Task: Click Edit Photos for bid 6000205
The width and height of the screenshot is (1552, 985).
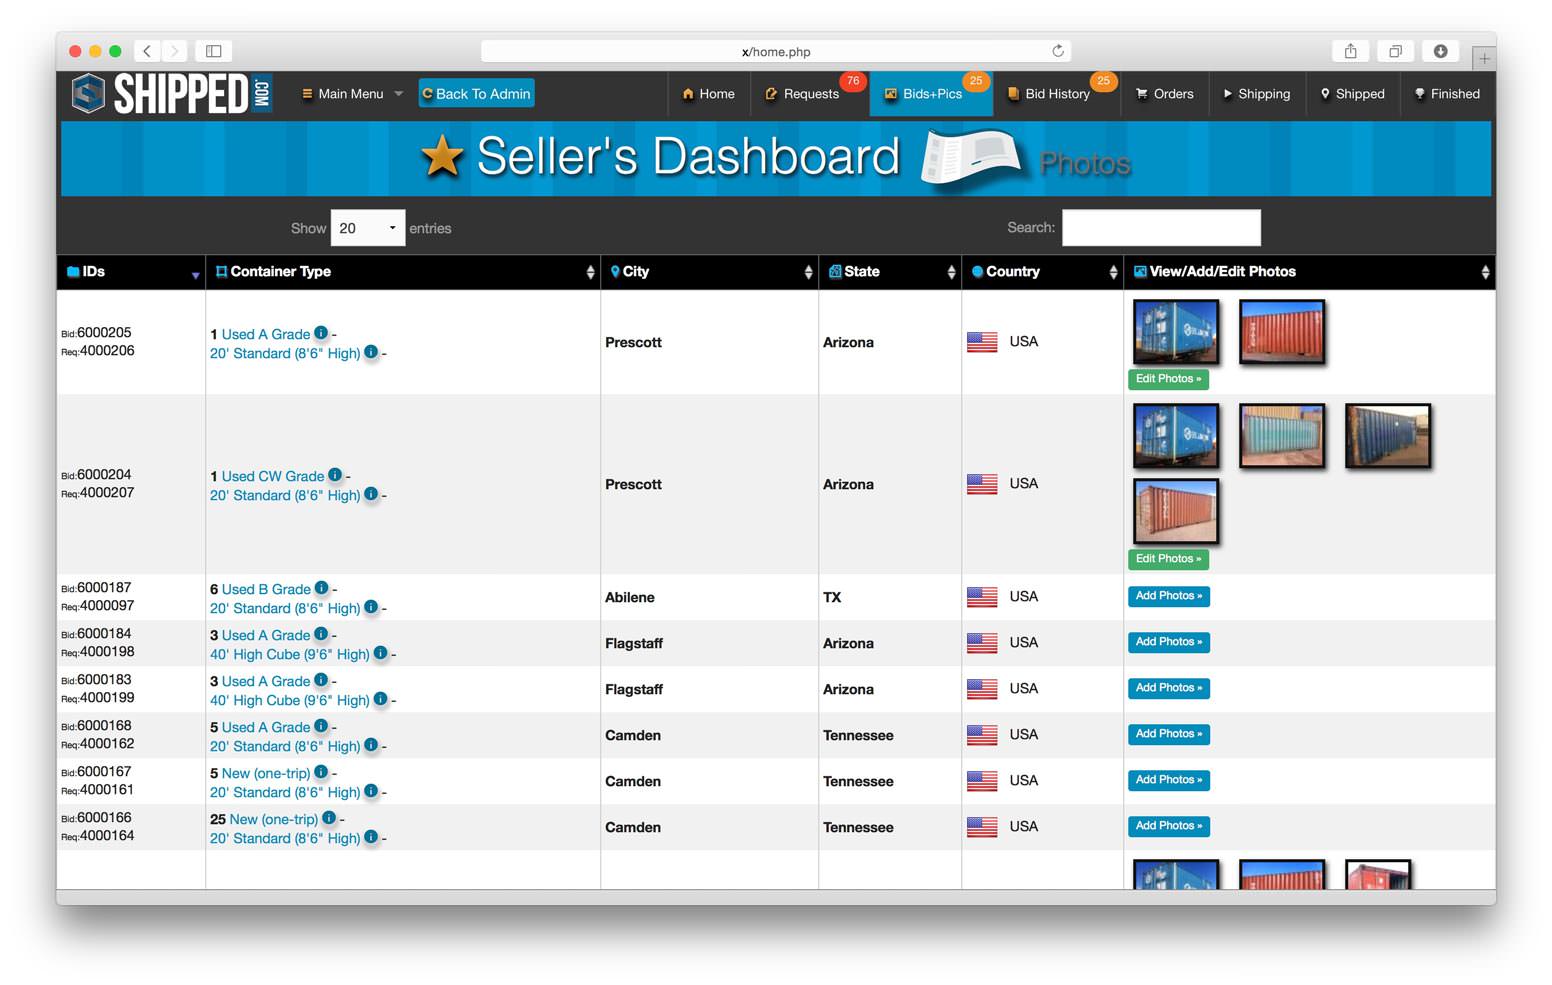Action: pyautogui.click(x=1168, y=379)
